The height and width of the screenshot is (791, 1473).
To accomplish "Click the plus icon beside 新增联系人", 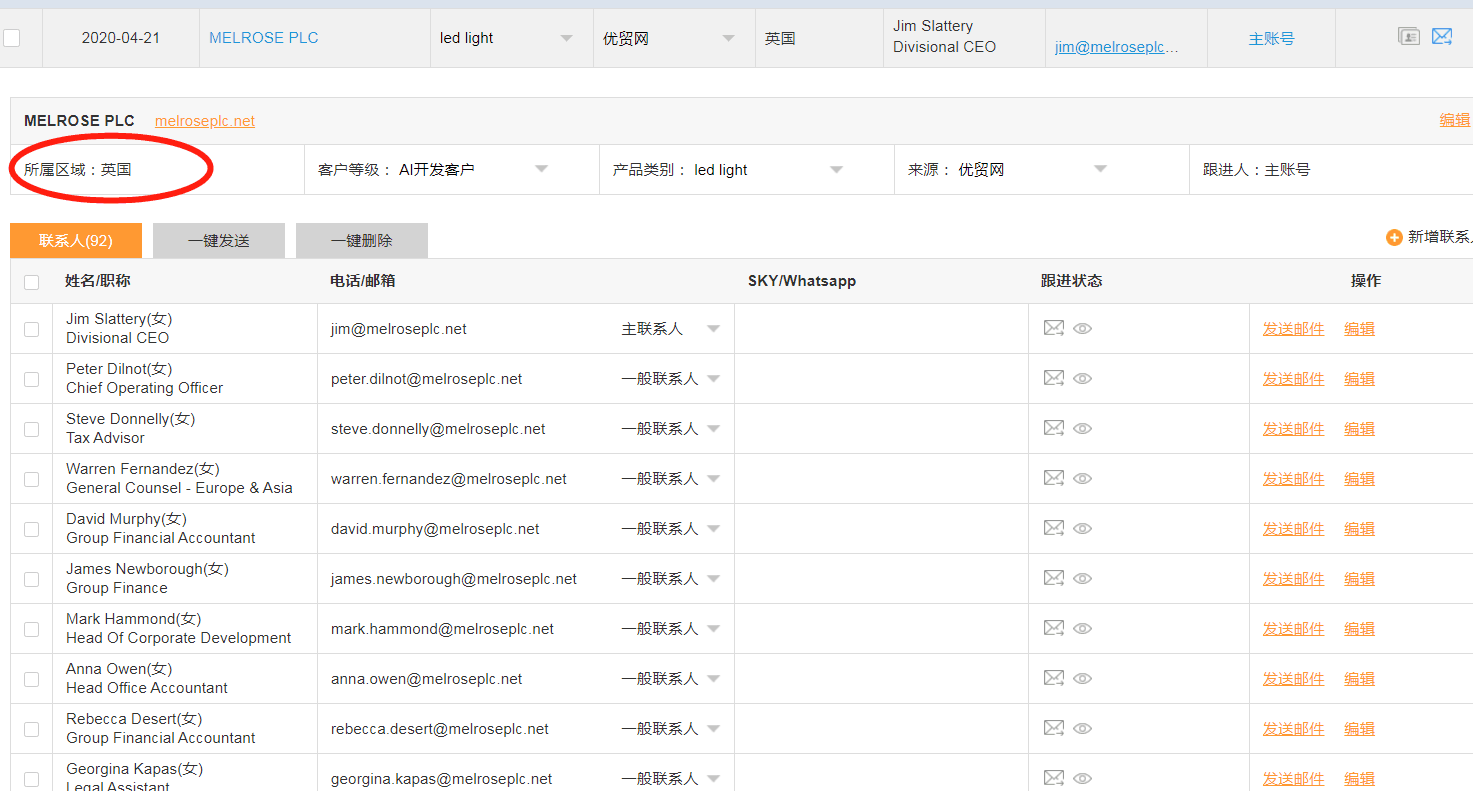I will pos(1394,237).
